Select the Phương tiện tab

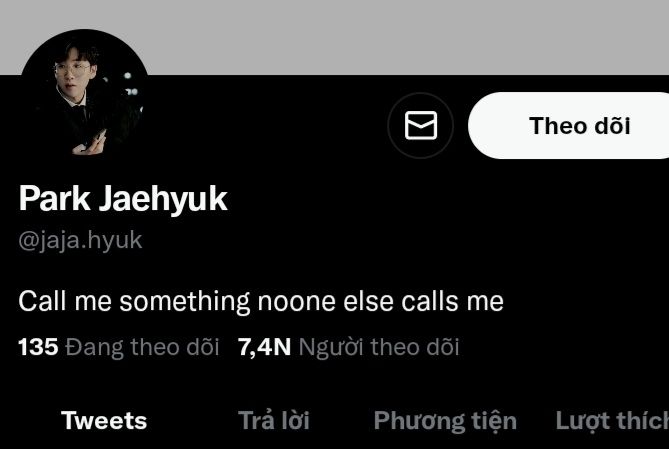coord(445,421)
